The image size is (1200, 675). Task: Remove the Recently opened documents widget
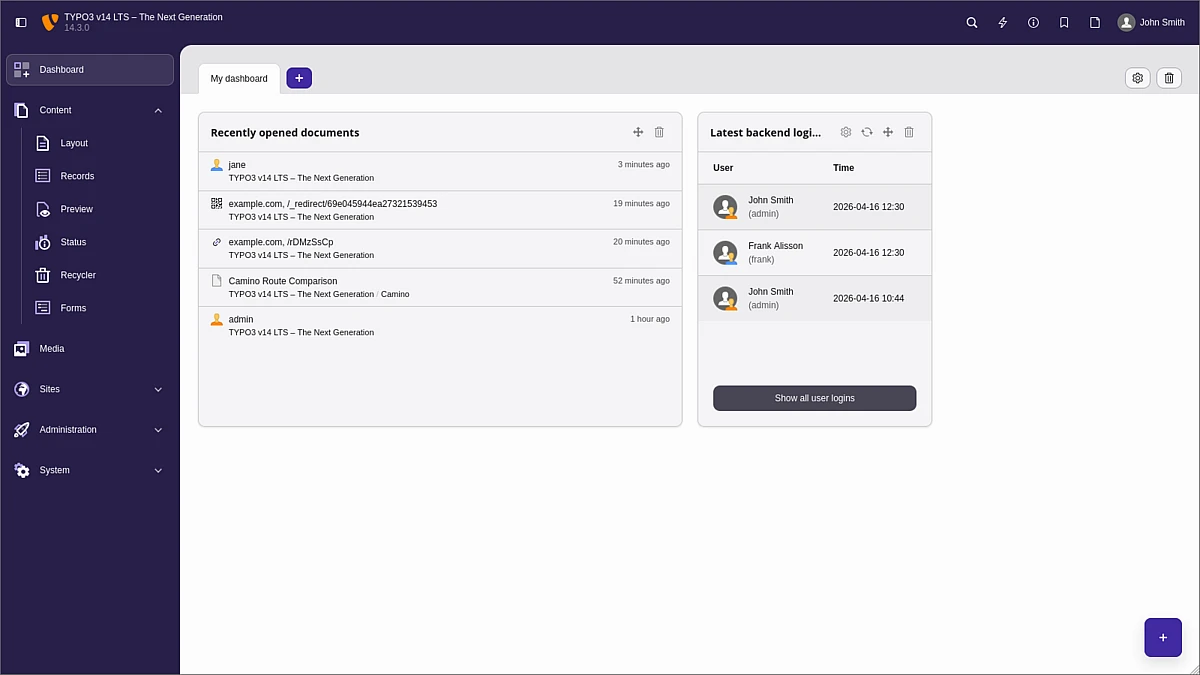click(x=659, y=132)
